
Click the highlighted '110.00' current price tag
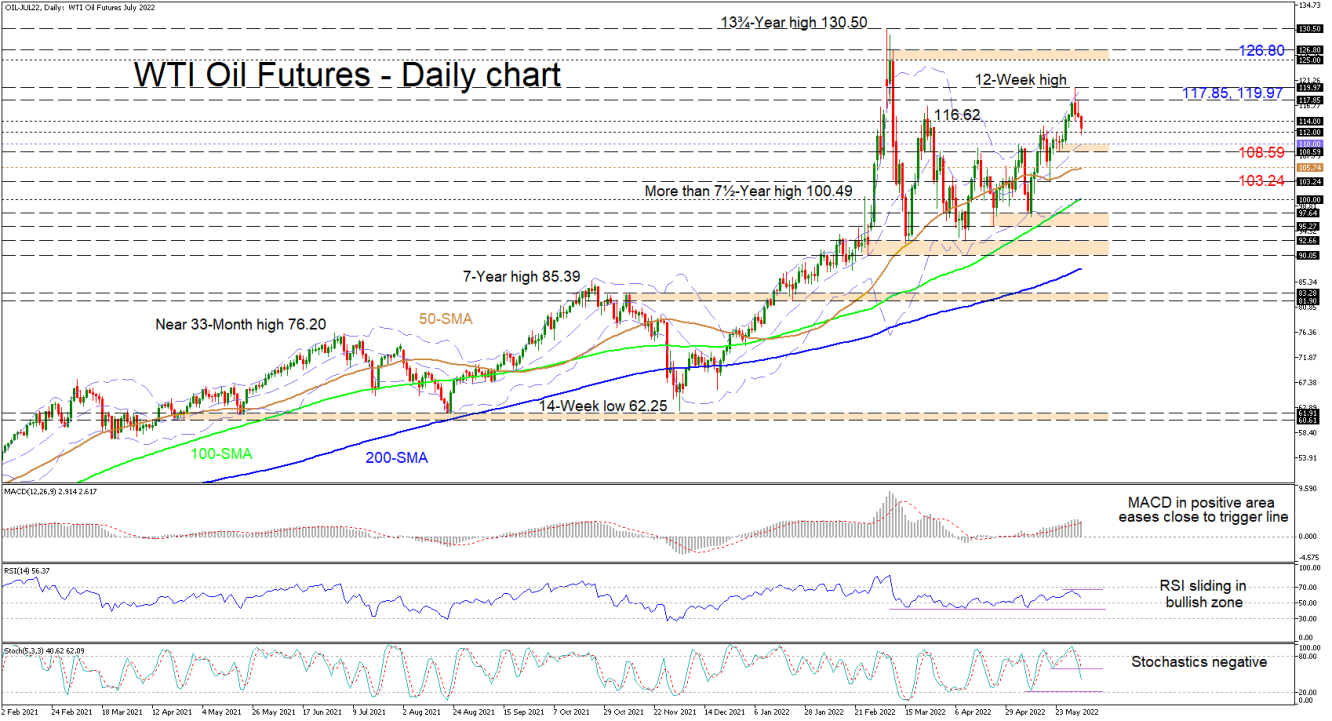[x=1309, y=144]
